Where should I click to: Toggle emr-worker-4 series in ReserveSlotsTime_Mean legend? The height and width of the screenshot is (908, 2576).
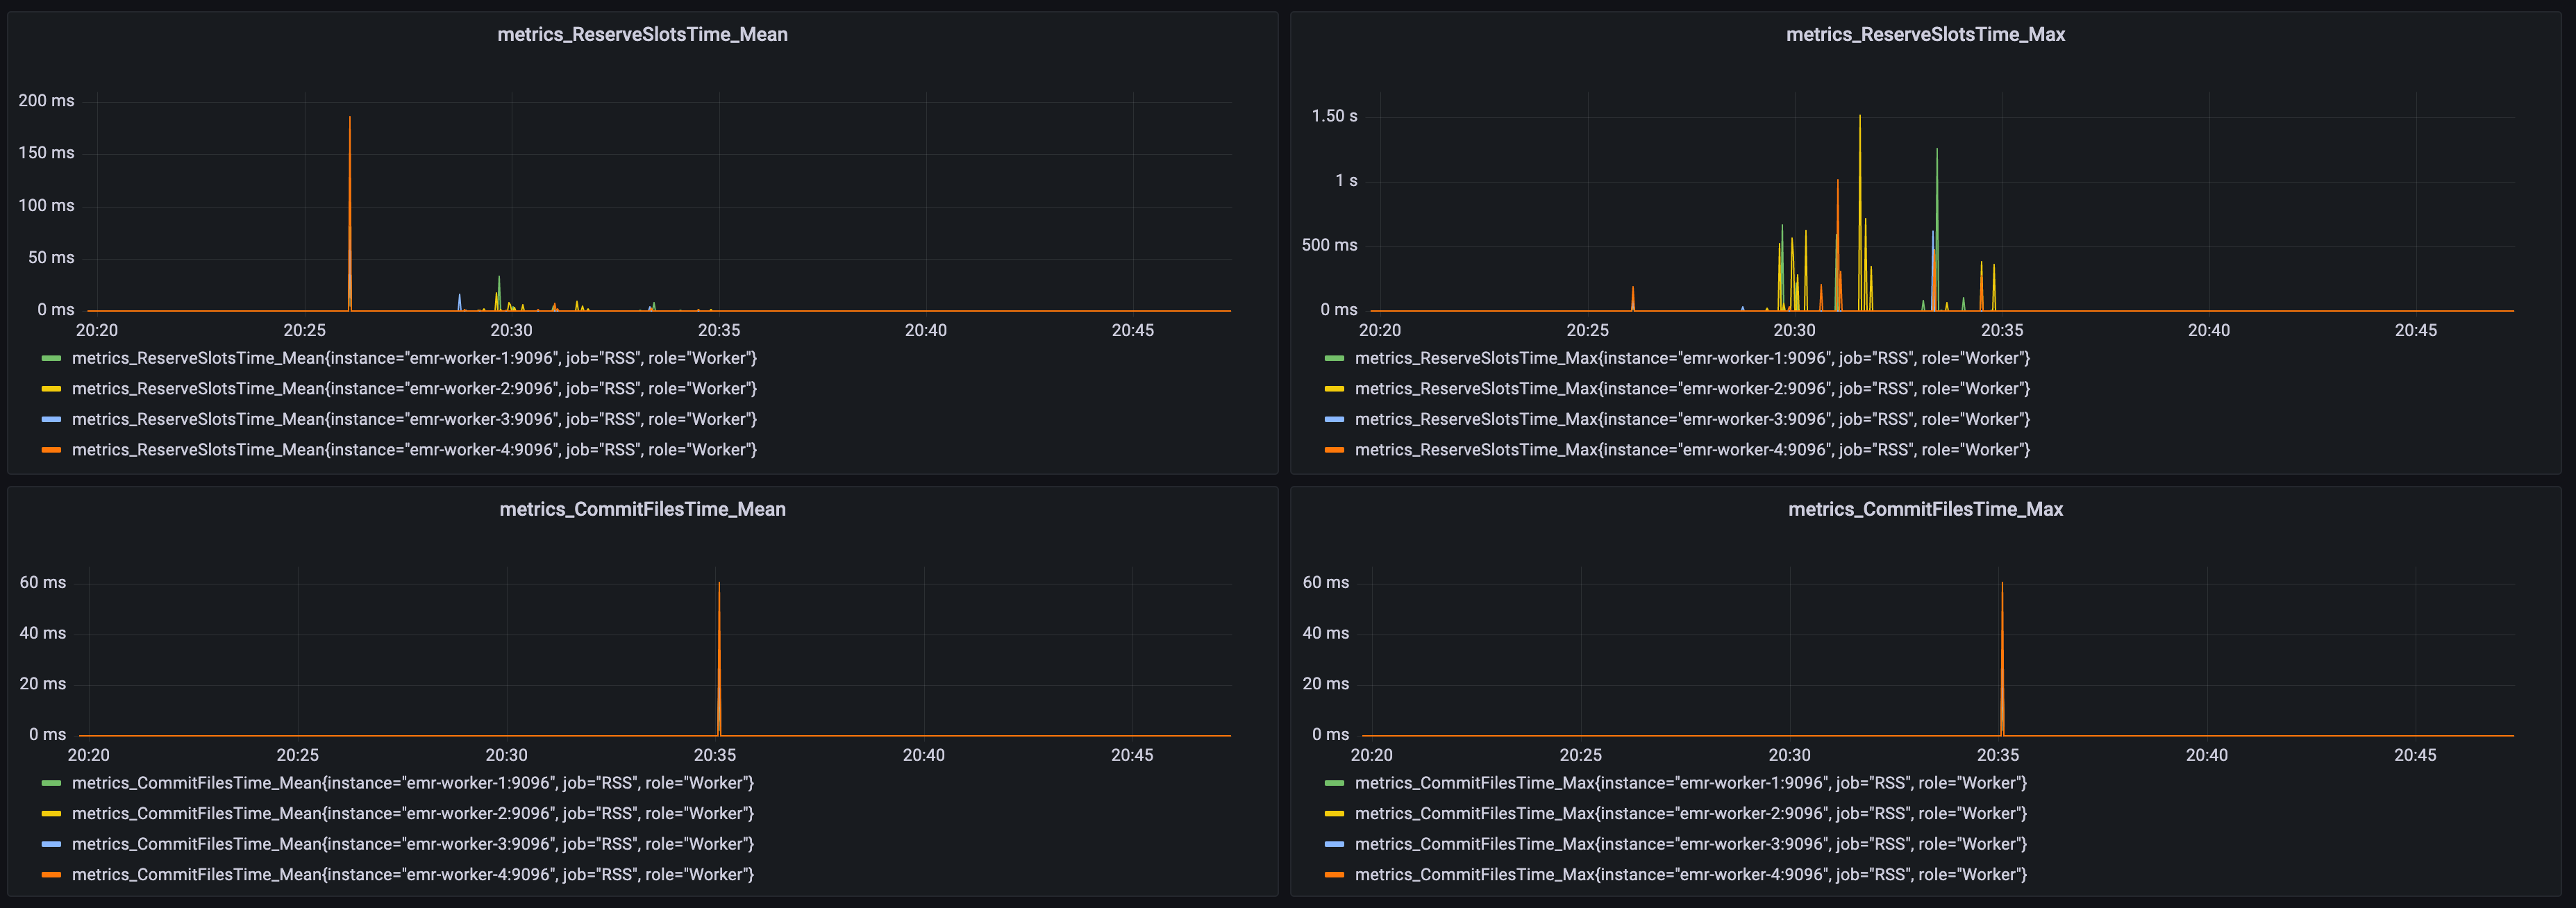(414, 450)
